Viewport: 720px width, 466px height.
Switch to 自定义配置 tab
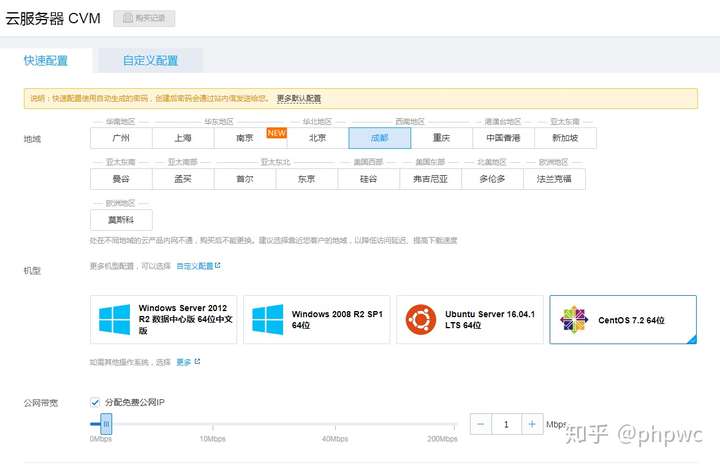(150, 61)
